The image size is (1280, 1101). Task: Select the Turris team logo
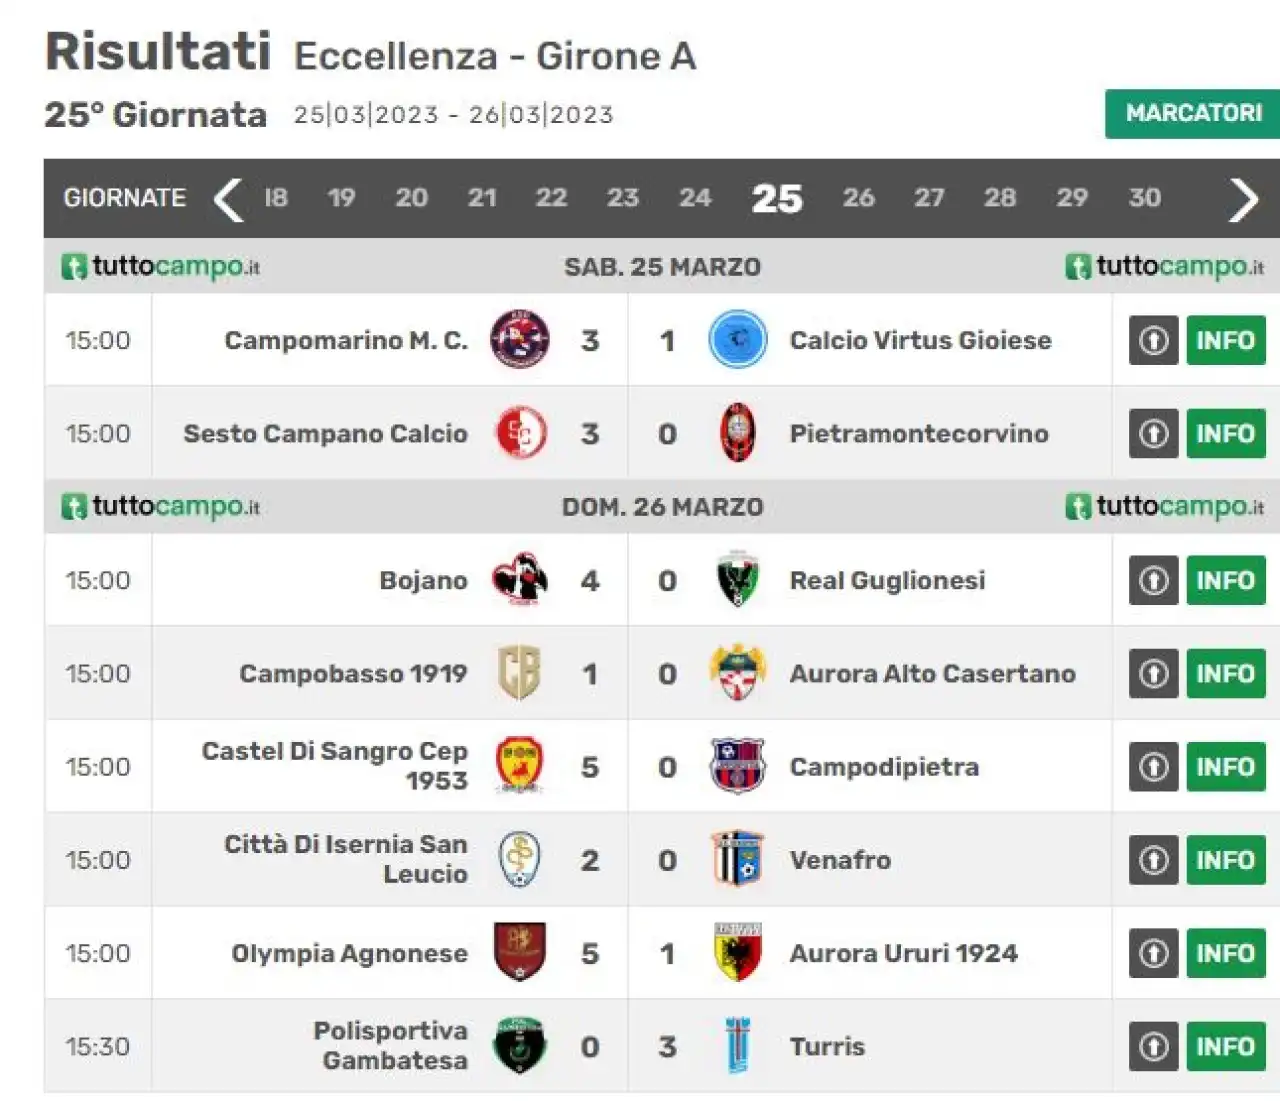(x=738, y=1046)
